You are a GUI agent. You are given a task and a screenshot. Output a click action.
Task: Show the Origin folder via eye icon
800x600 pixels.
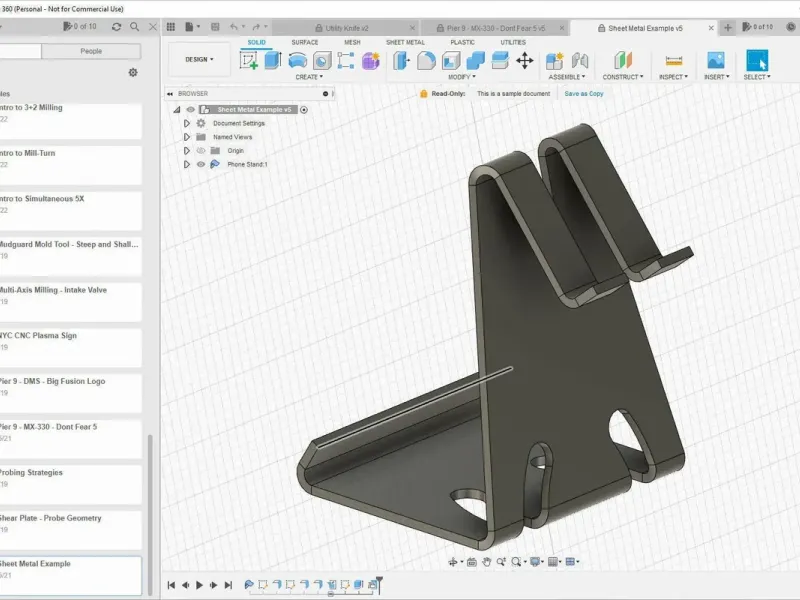pyautogui.click(x=200, y=150)
